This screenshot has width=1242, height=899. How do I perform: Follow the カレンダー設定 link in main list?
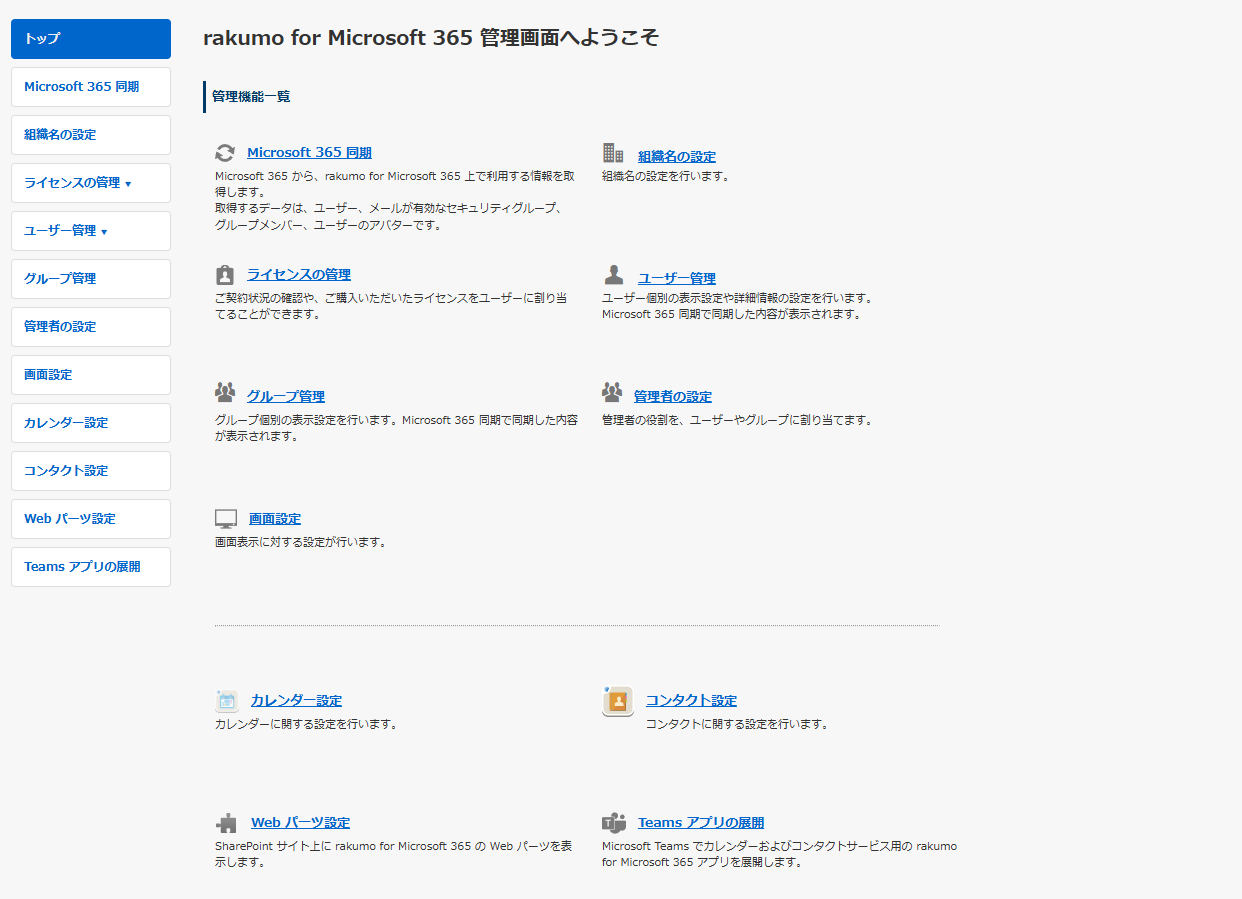(x=296, y=700)
